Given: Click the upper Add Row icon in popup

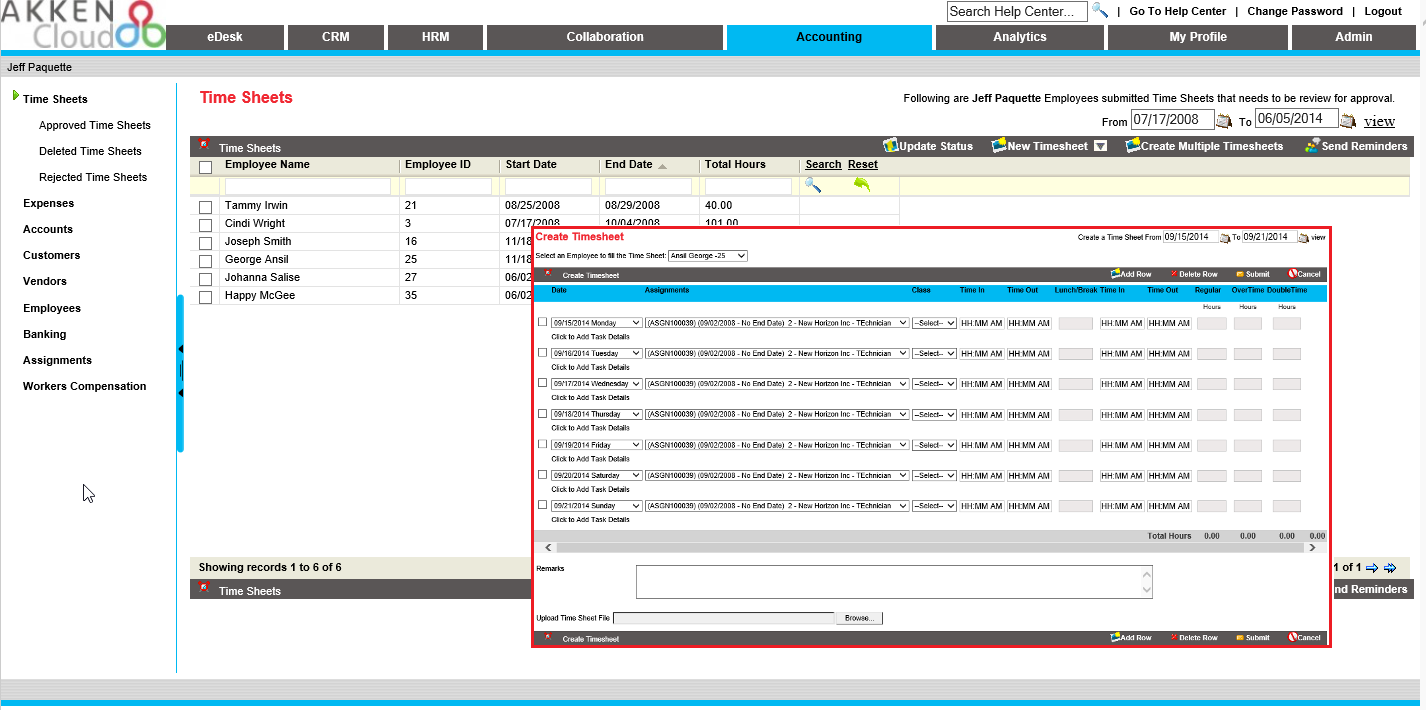Looking at the screenshot, I should [x=1115, y=274].
